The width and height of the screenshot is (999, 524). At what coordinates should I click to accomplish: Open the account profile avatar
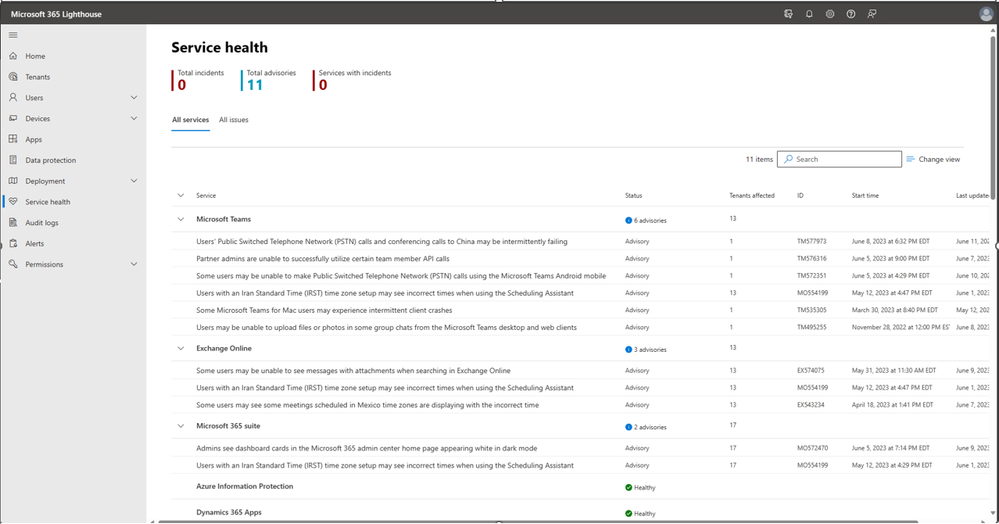(986, 14)
